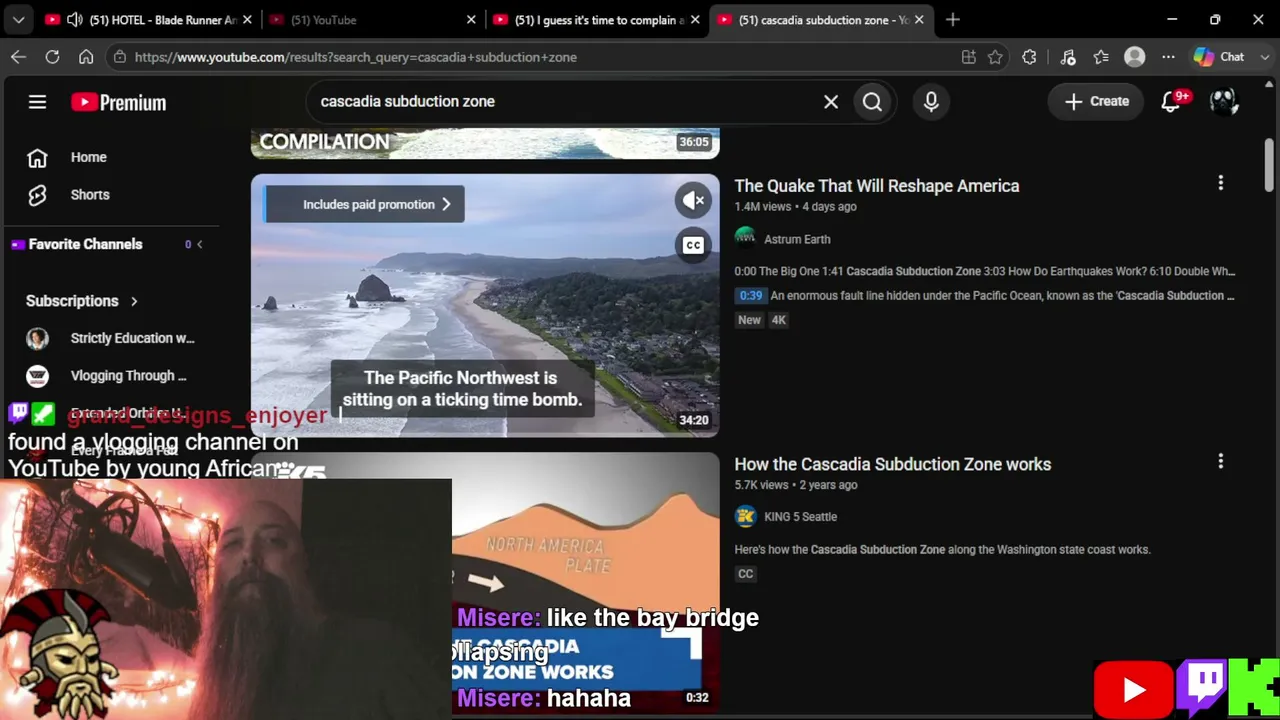Toggle captions on the video preview

click(x=693, y=245)
